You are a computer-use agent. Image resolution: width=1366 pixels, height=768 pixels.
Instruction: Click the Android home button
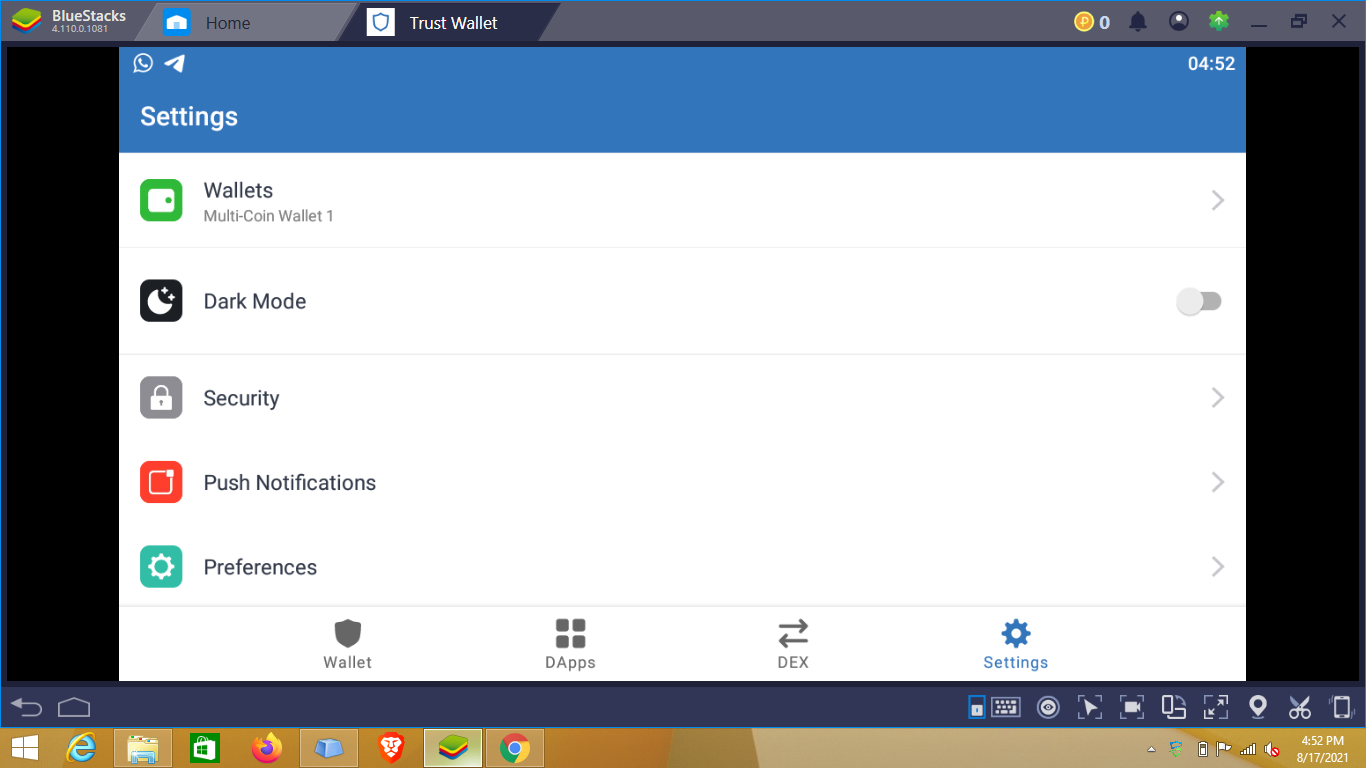(74, 708)
